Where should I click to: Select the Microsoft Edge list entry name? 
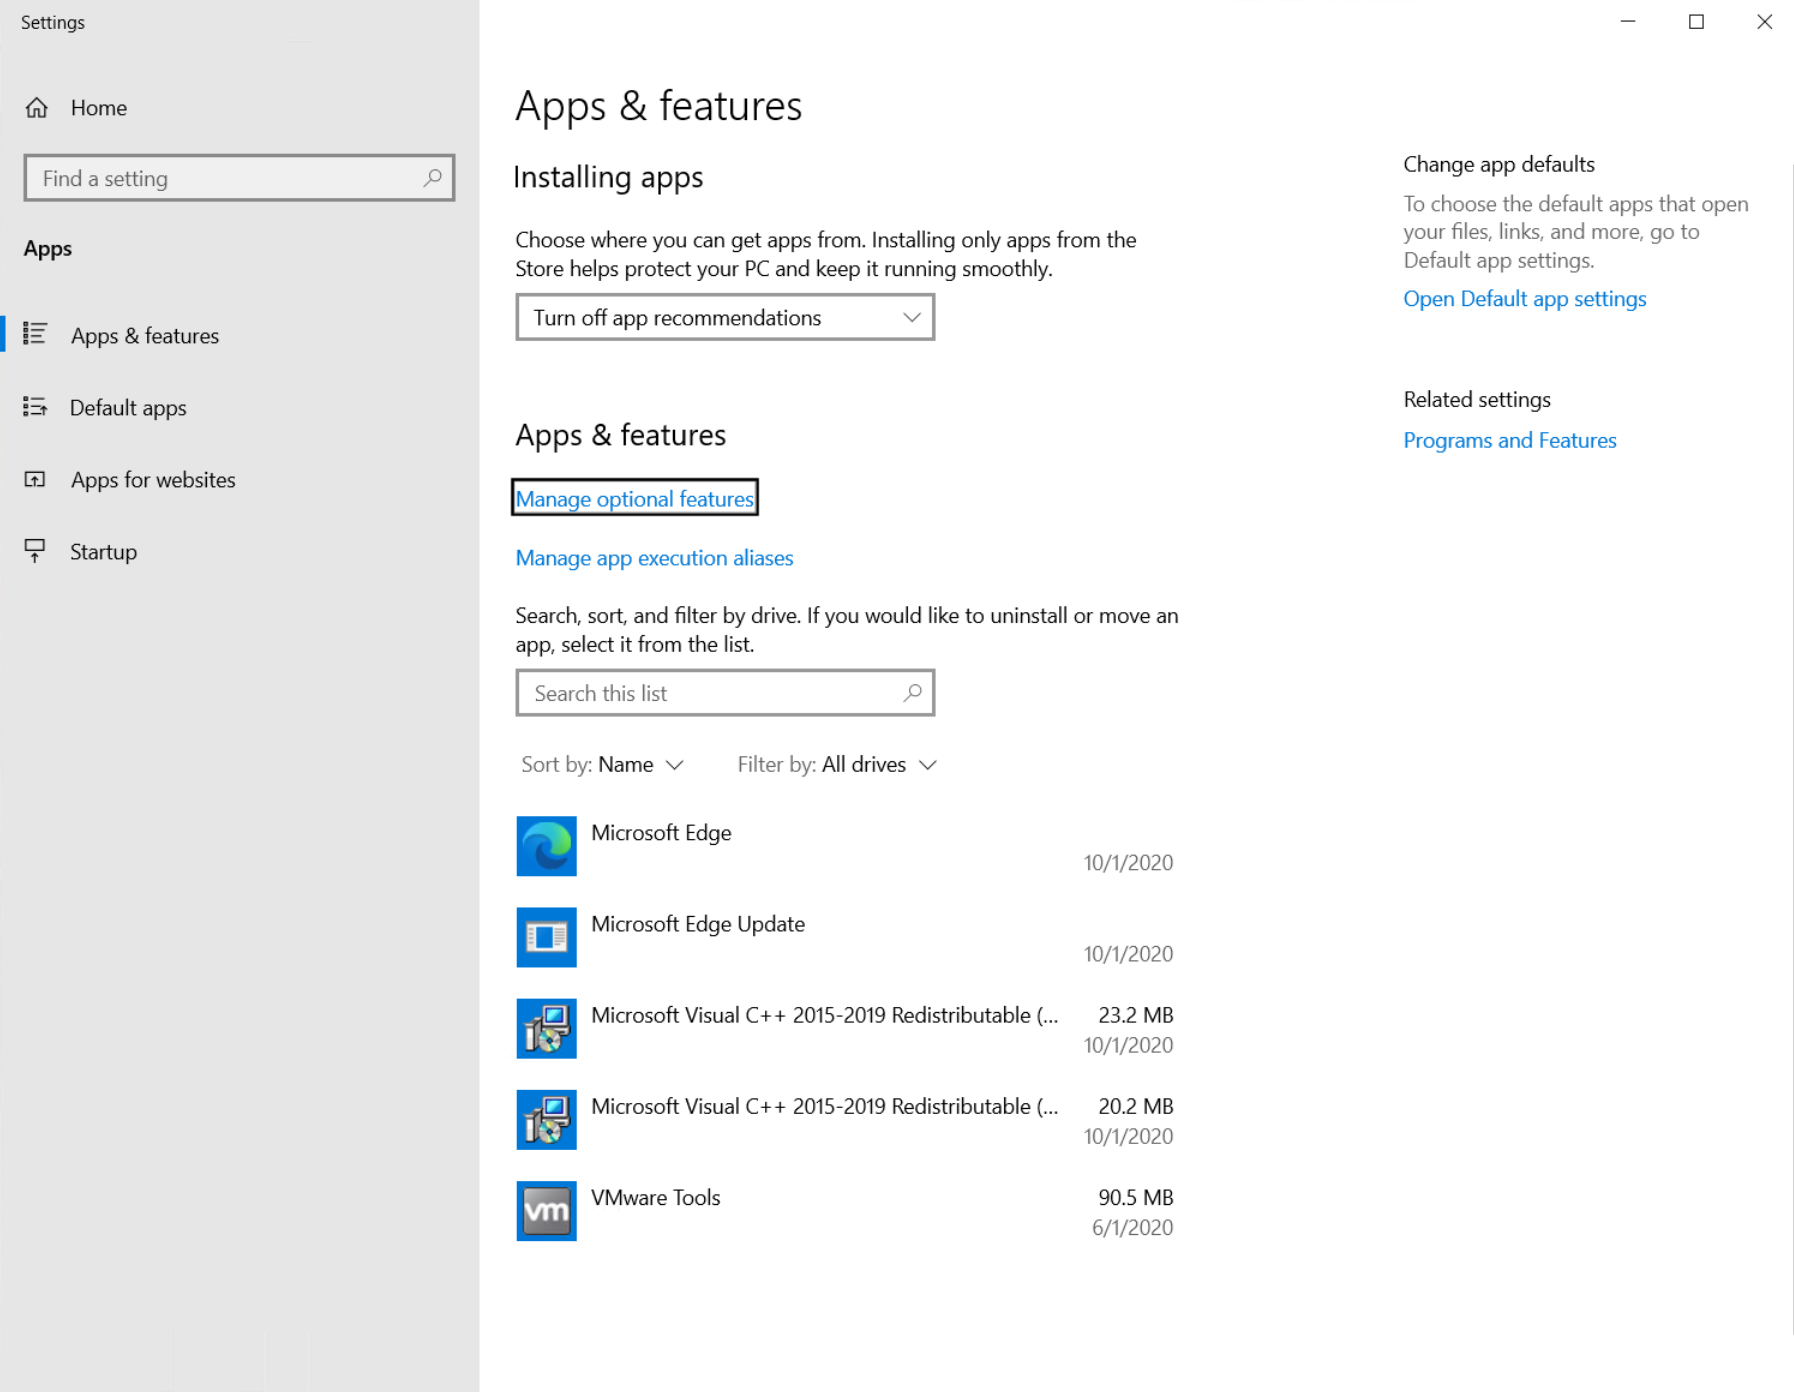pos(661,833)
